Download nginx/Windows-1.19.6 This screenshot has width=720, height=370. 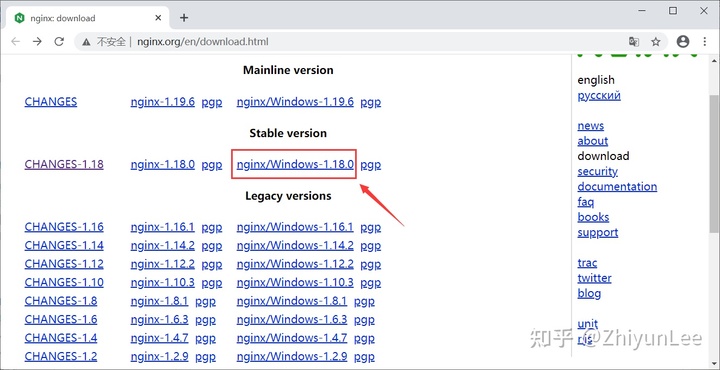coord(295,101)
